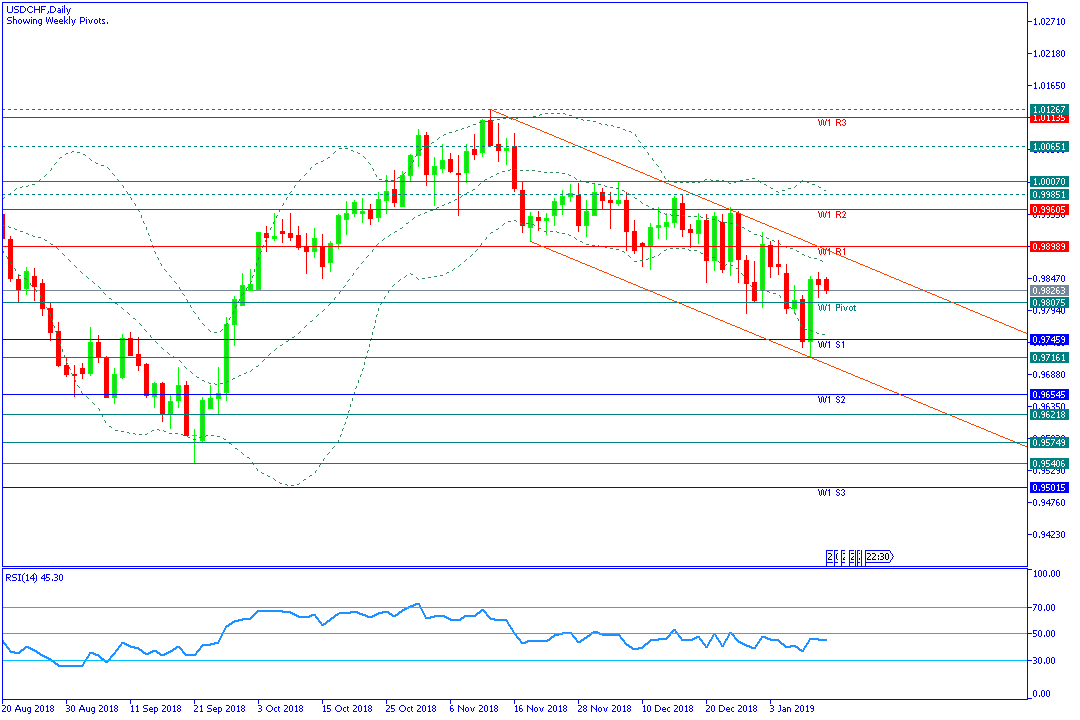This screenshot has height=720, width=1080.
Task: Select the W1 R3 pivot label
Action: click(832, 123)
